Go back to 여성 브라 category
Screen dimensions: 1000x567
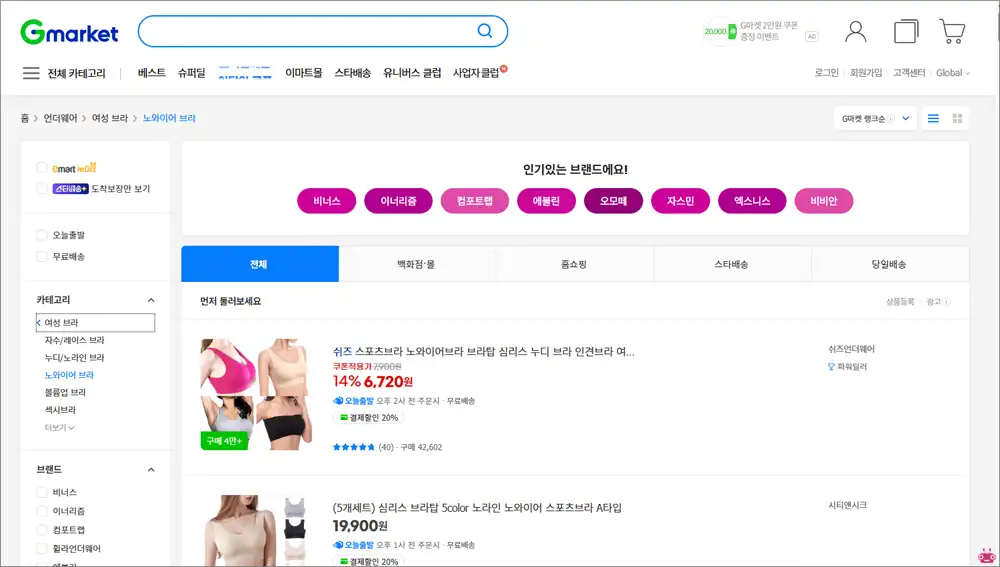coord(95,323)
